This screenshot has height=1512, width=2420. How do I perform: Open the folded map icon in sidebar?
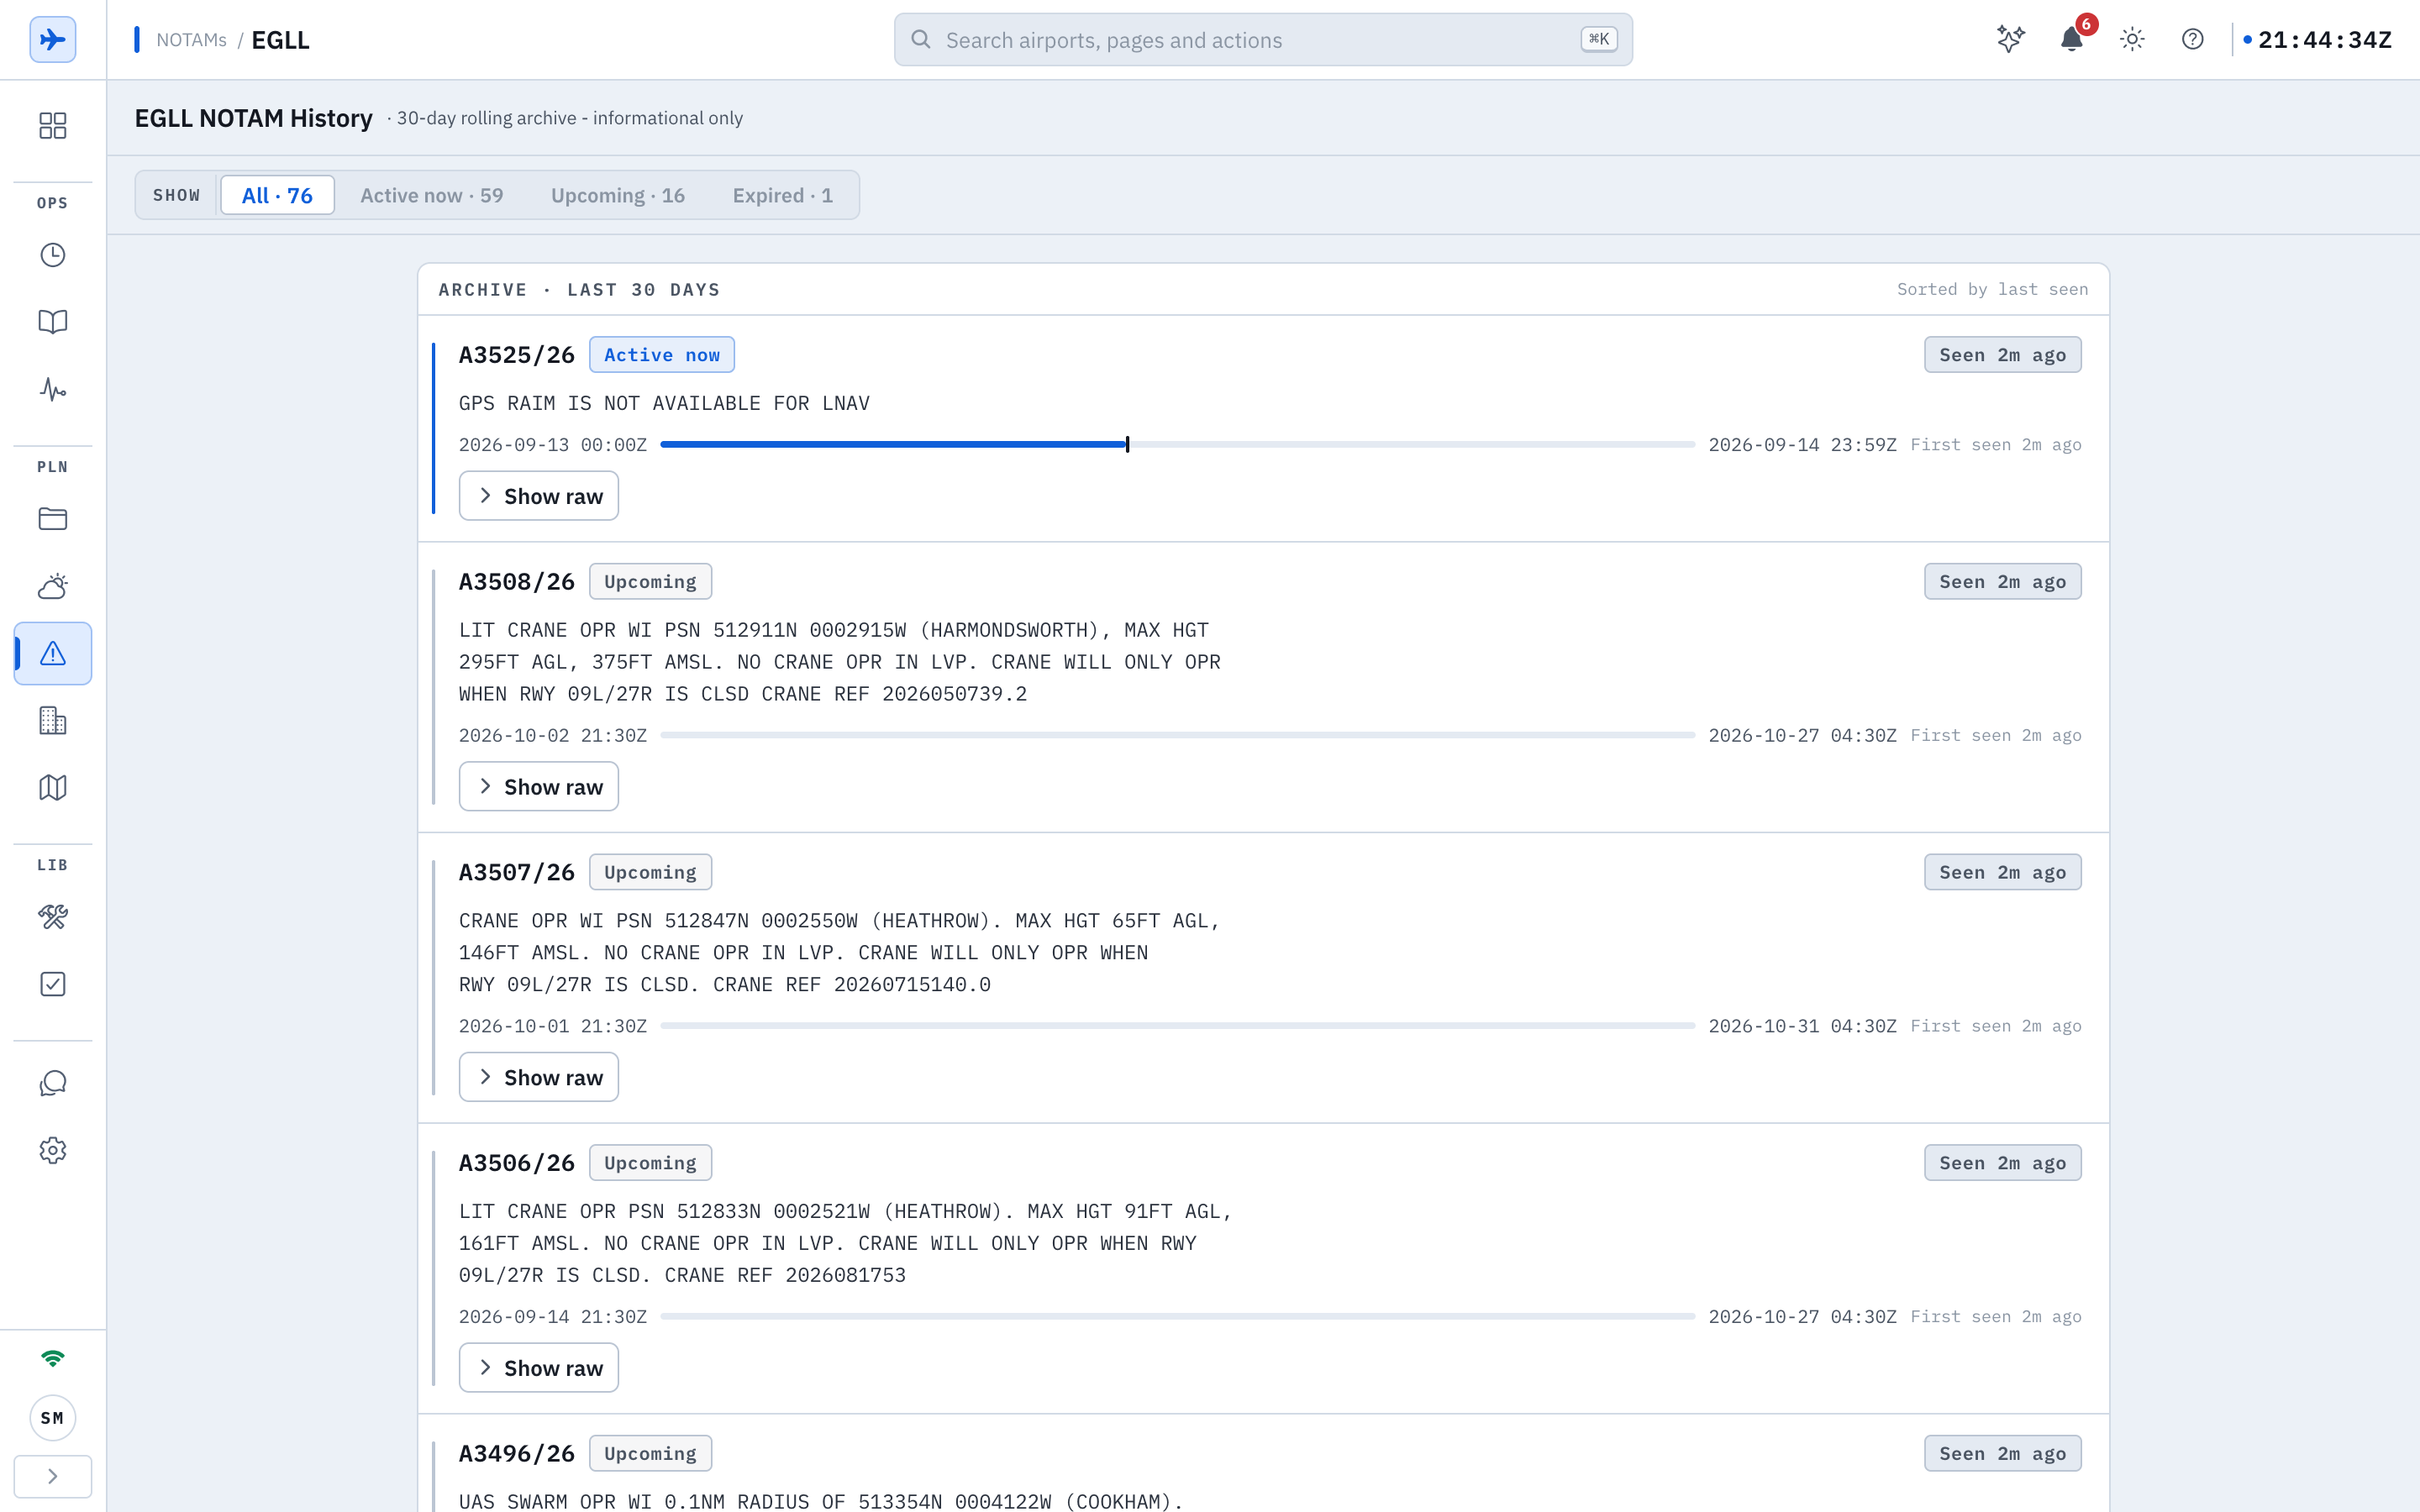tap(53, 787)
